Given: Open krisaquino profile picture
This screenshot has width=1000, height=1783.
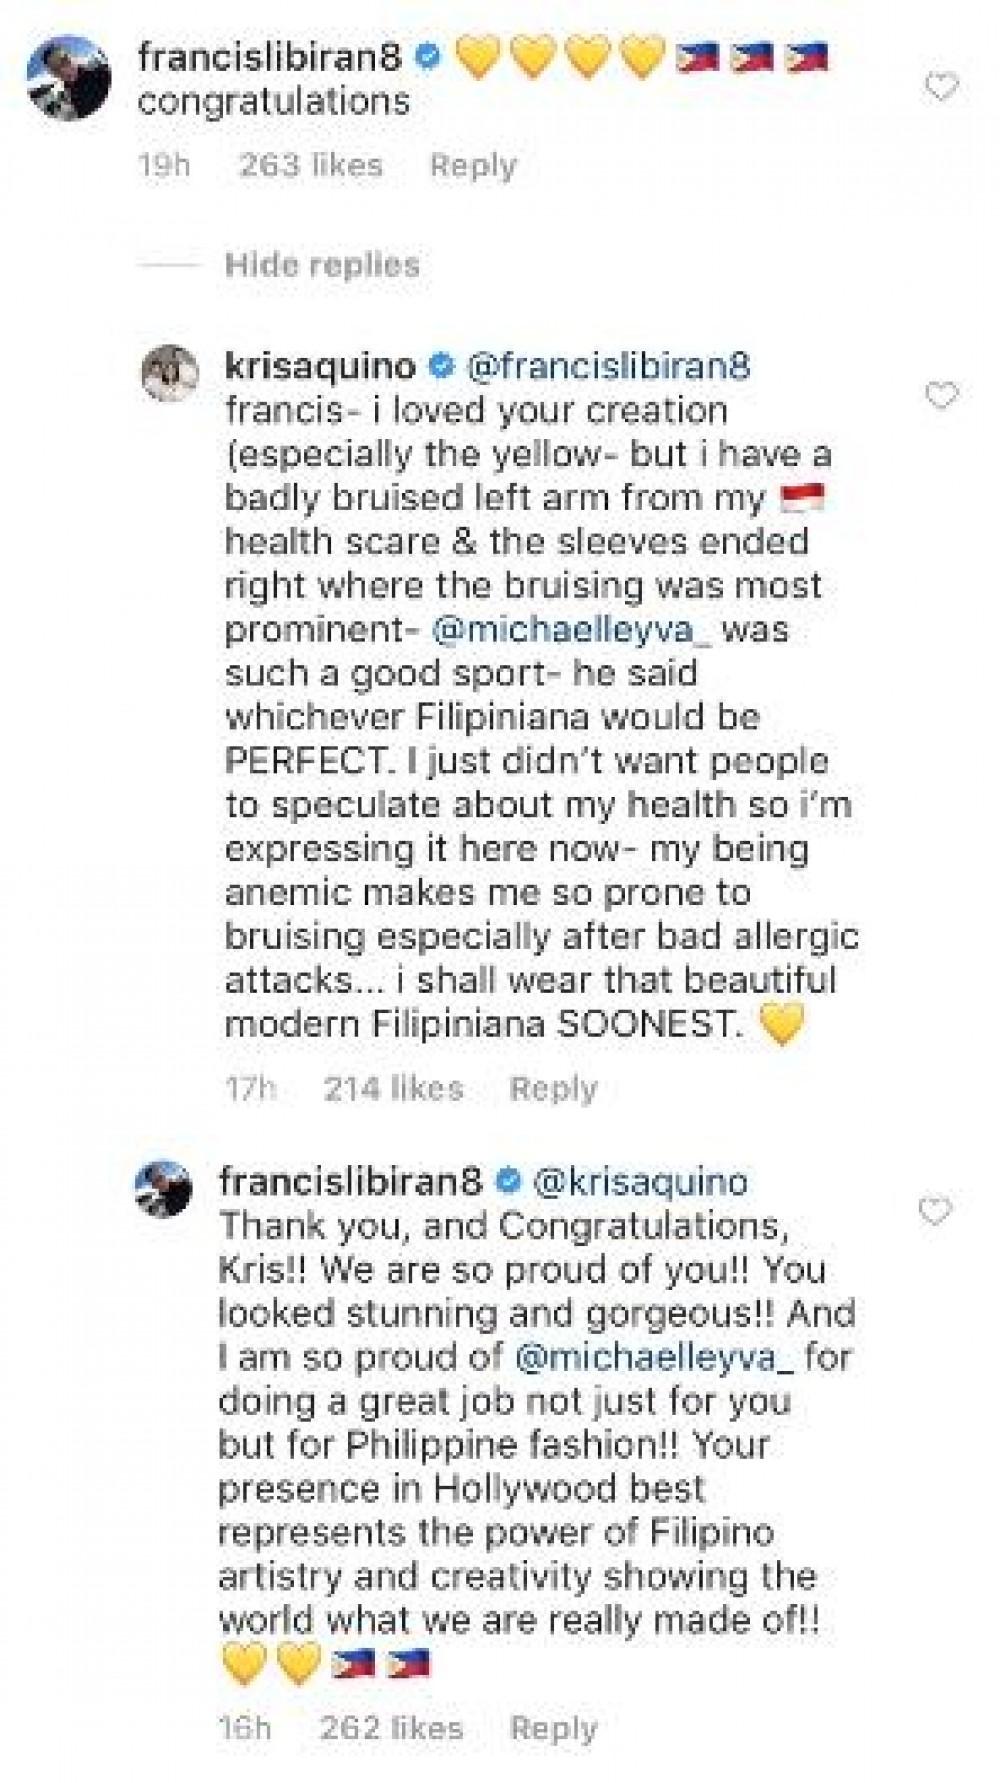Looking at the screenshot, I should pos(175,372).
